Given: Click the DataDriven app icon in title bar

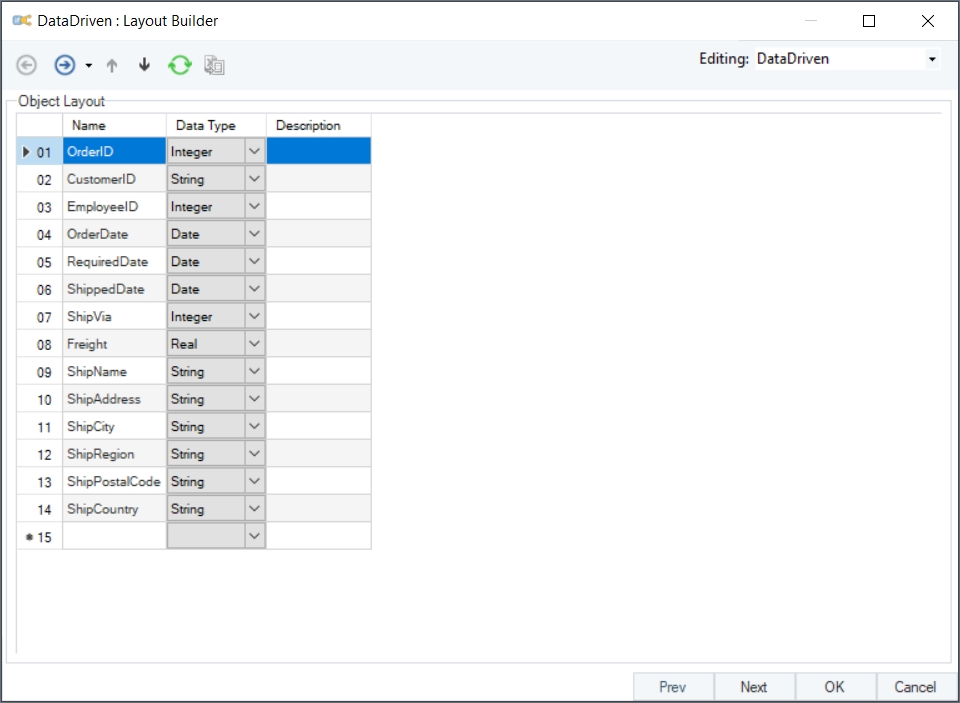Looking at the screenshot, I should click(x=21, y=20).
